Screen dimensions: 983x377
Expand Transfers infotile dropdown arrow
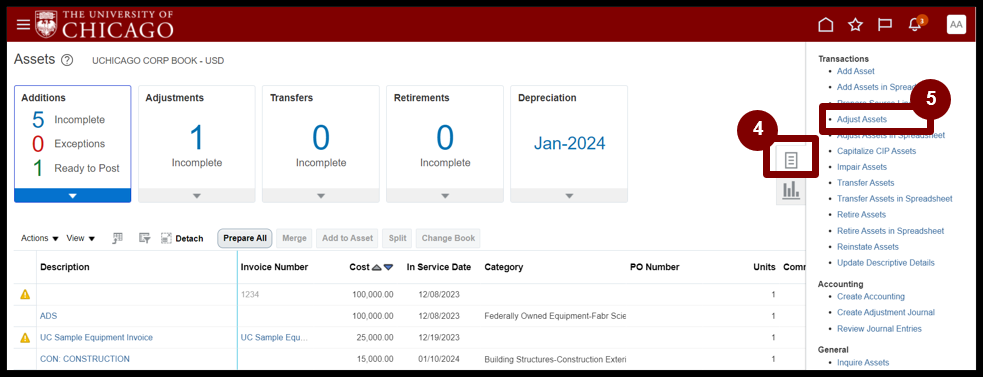321,196
